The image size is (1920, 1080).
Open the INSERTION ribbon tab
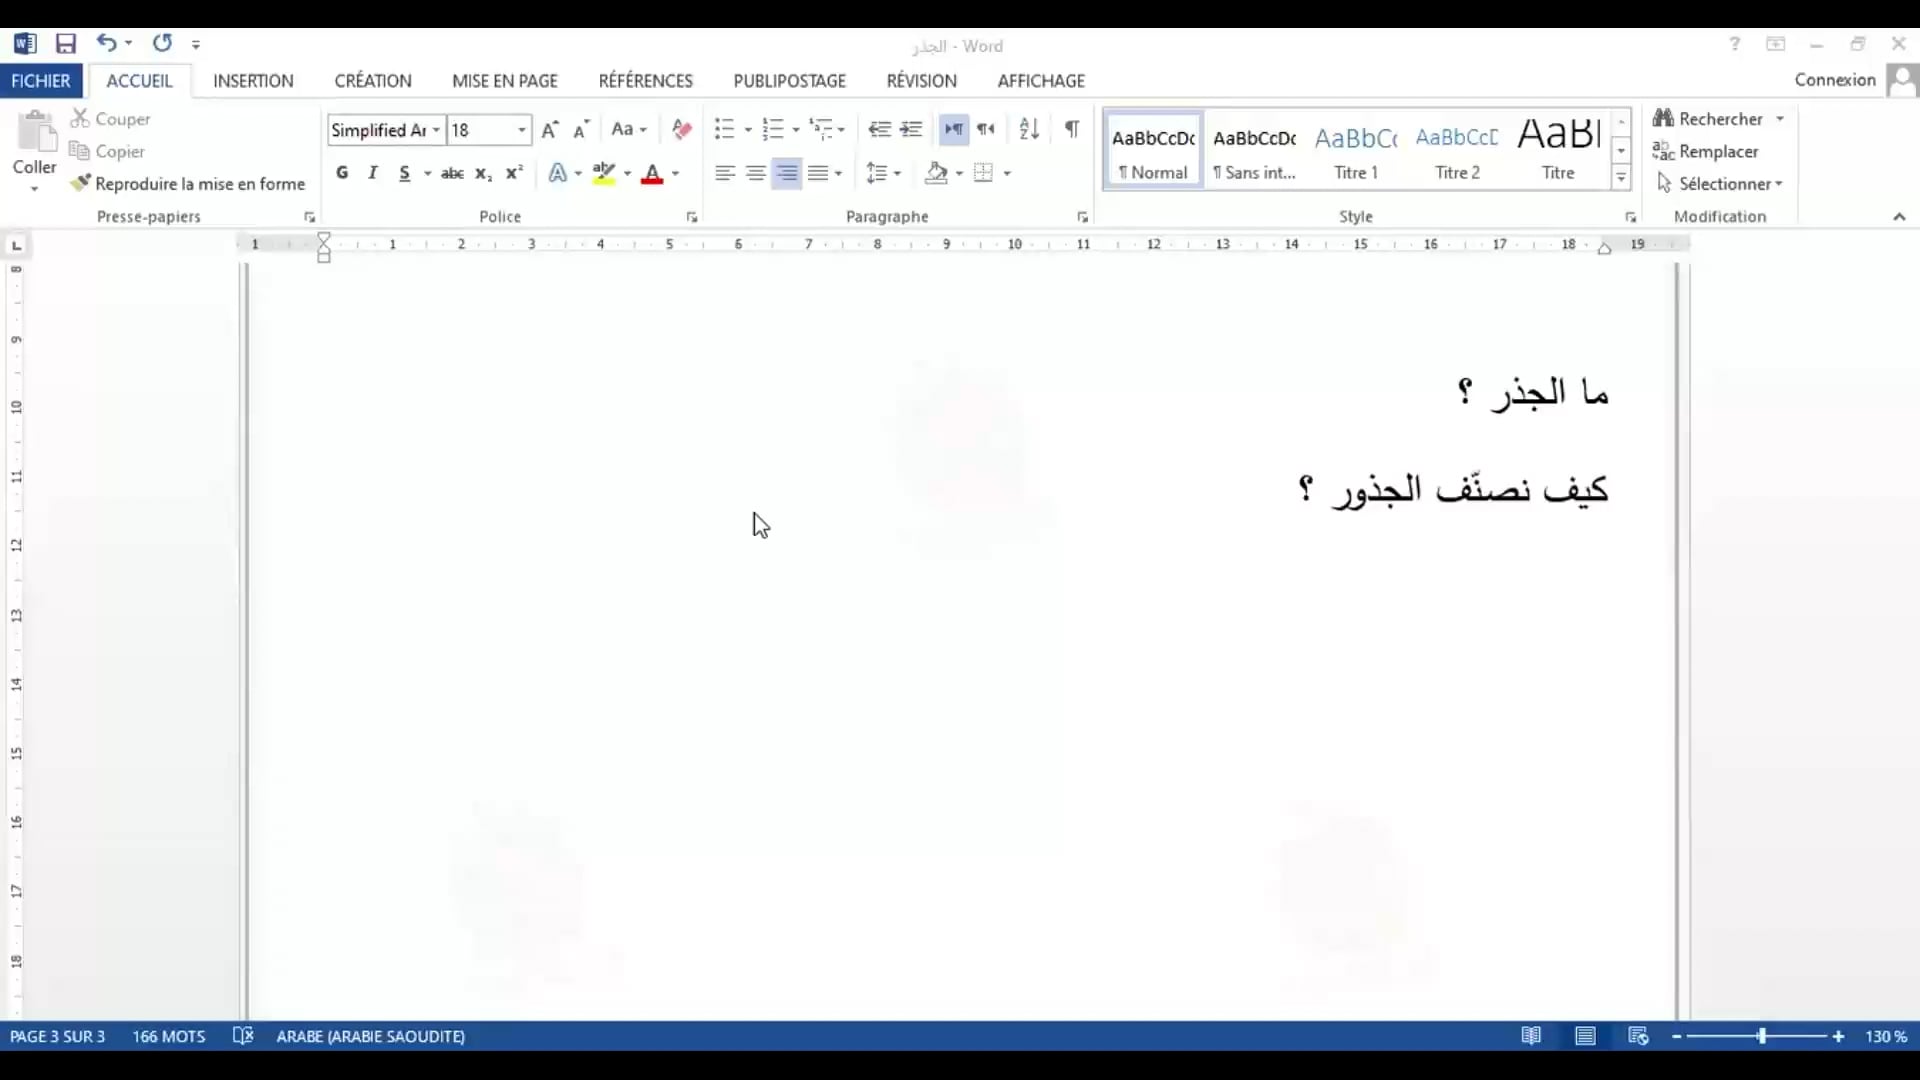(x=253, y=81)
